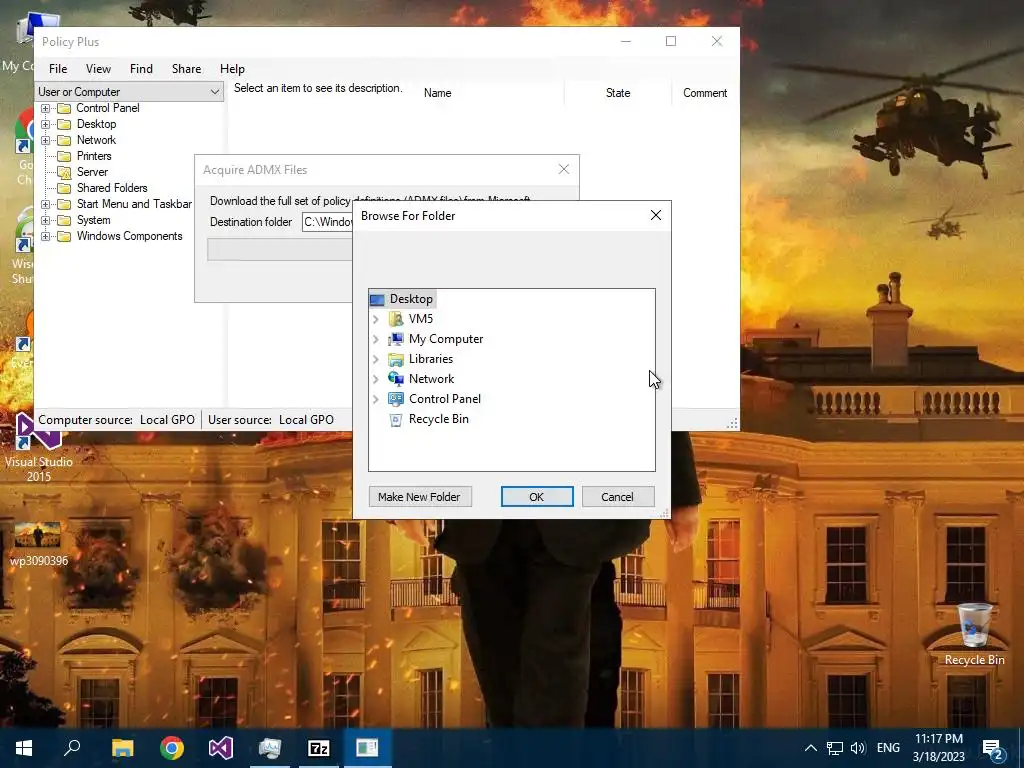Image resolution: width=1024 pixels, height=768 pixels.
Task: Expand Network node in Policy Plus tree
Action: tap(45, 140)
